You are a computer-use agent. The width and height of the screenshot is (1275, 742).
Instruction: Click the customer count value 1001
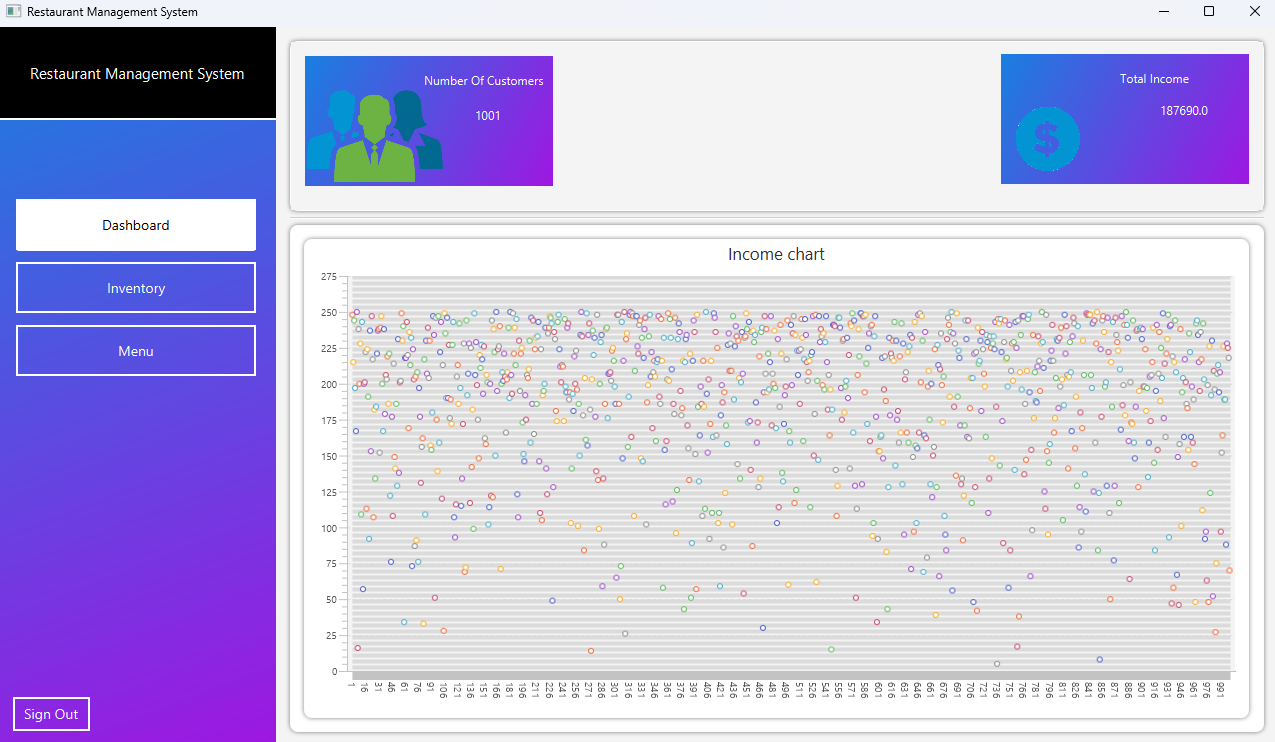[487, 115]
